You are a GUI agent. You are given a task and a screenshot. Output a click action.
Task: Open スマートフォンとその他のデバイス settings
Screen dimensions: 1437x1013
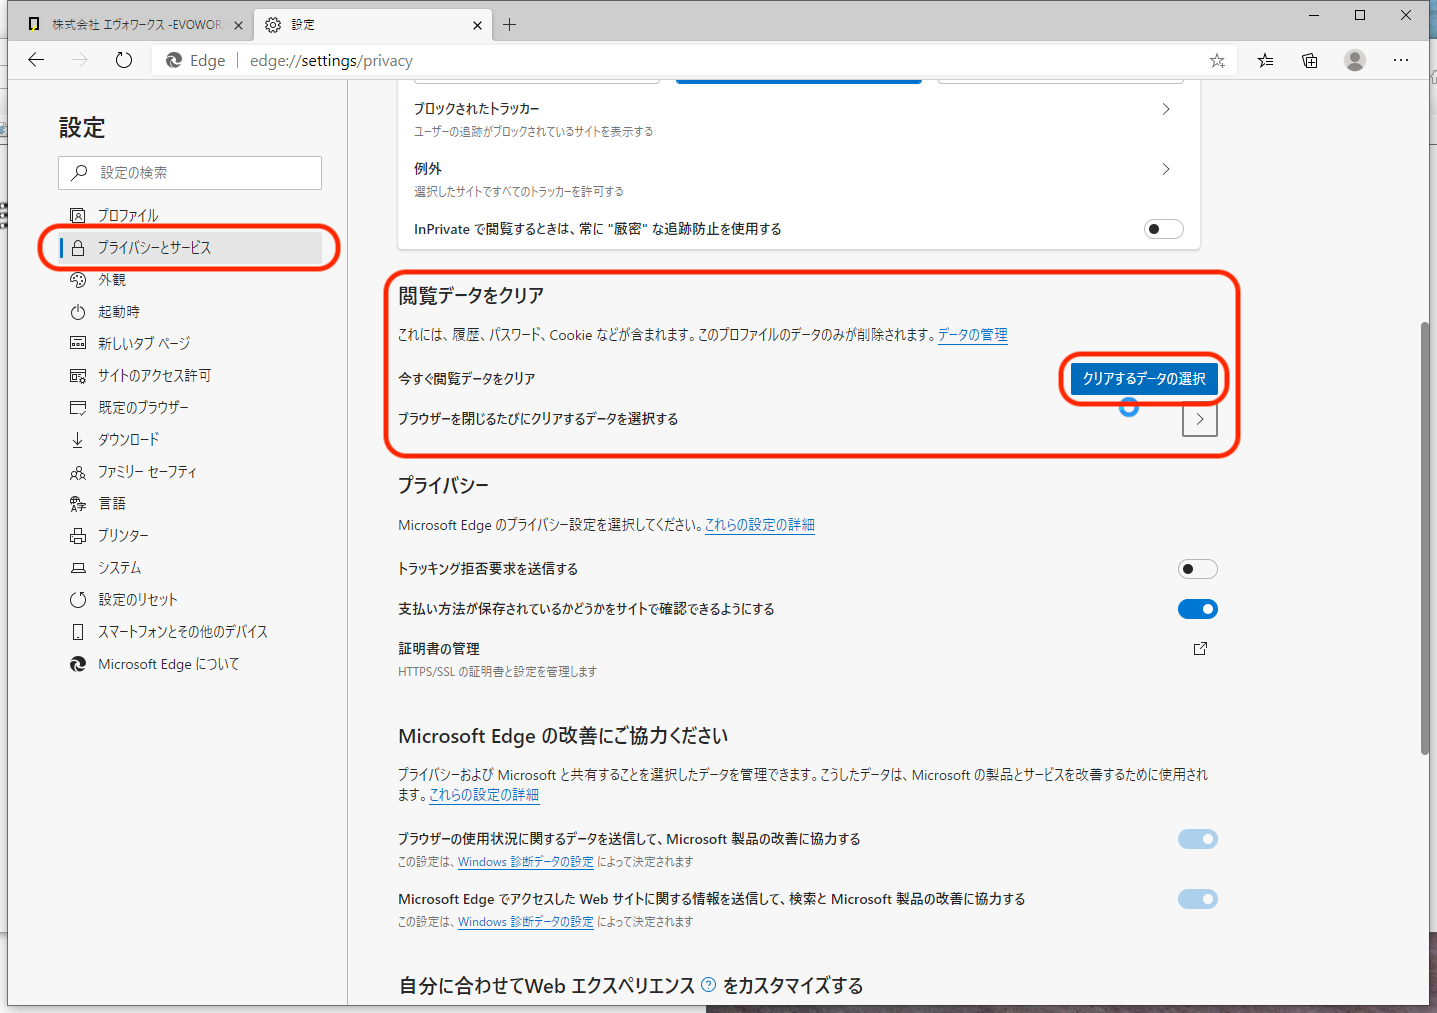coord(190,631)
